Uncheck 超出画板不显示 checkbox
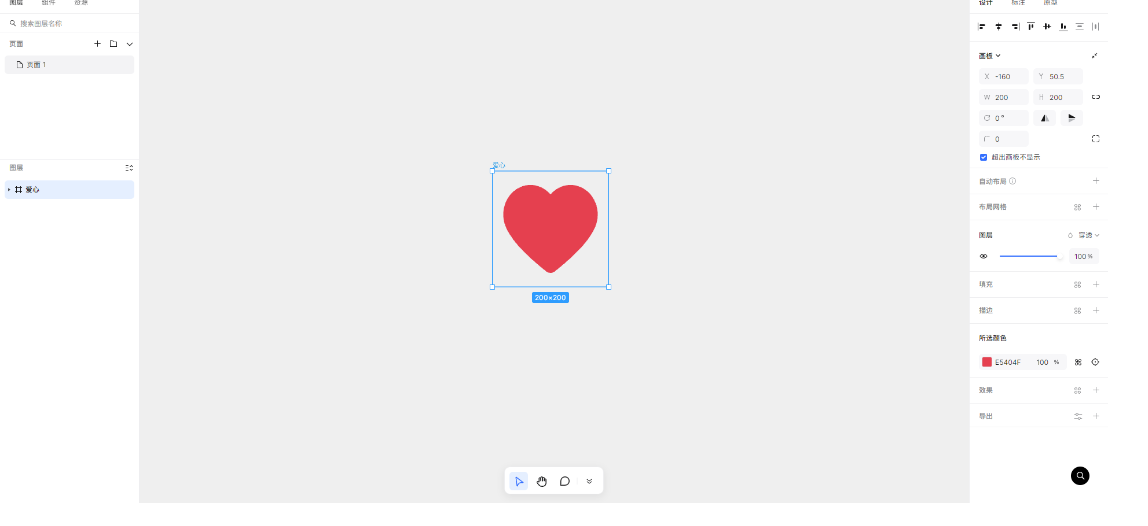The height and width of the screenshot is (526, 1148). click(983, 158)
